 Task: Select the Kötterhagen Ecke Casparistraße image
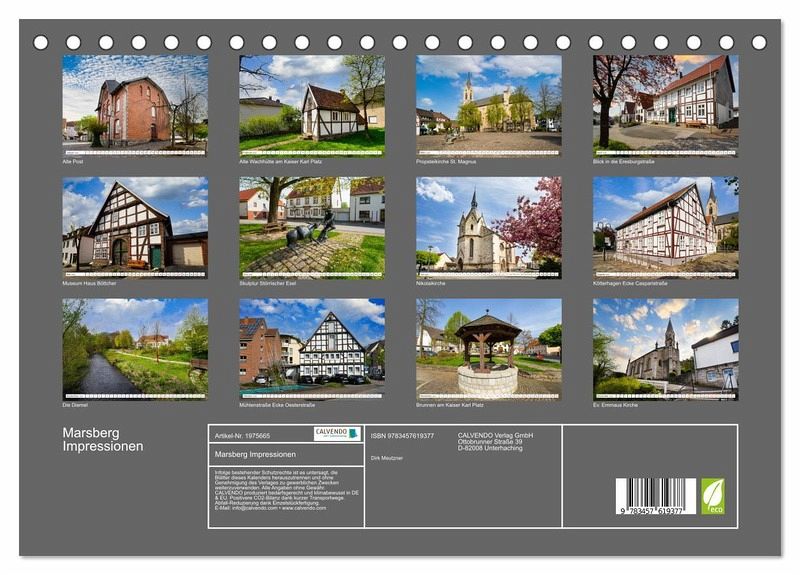[x=665, y=223]
